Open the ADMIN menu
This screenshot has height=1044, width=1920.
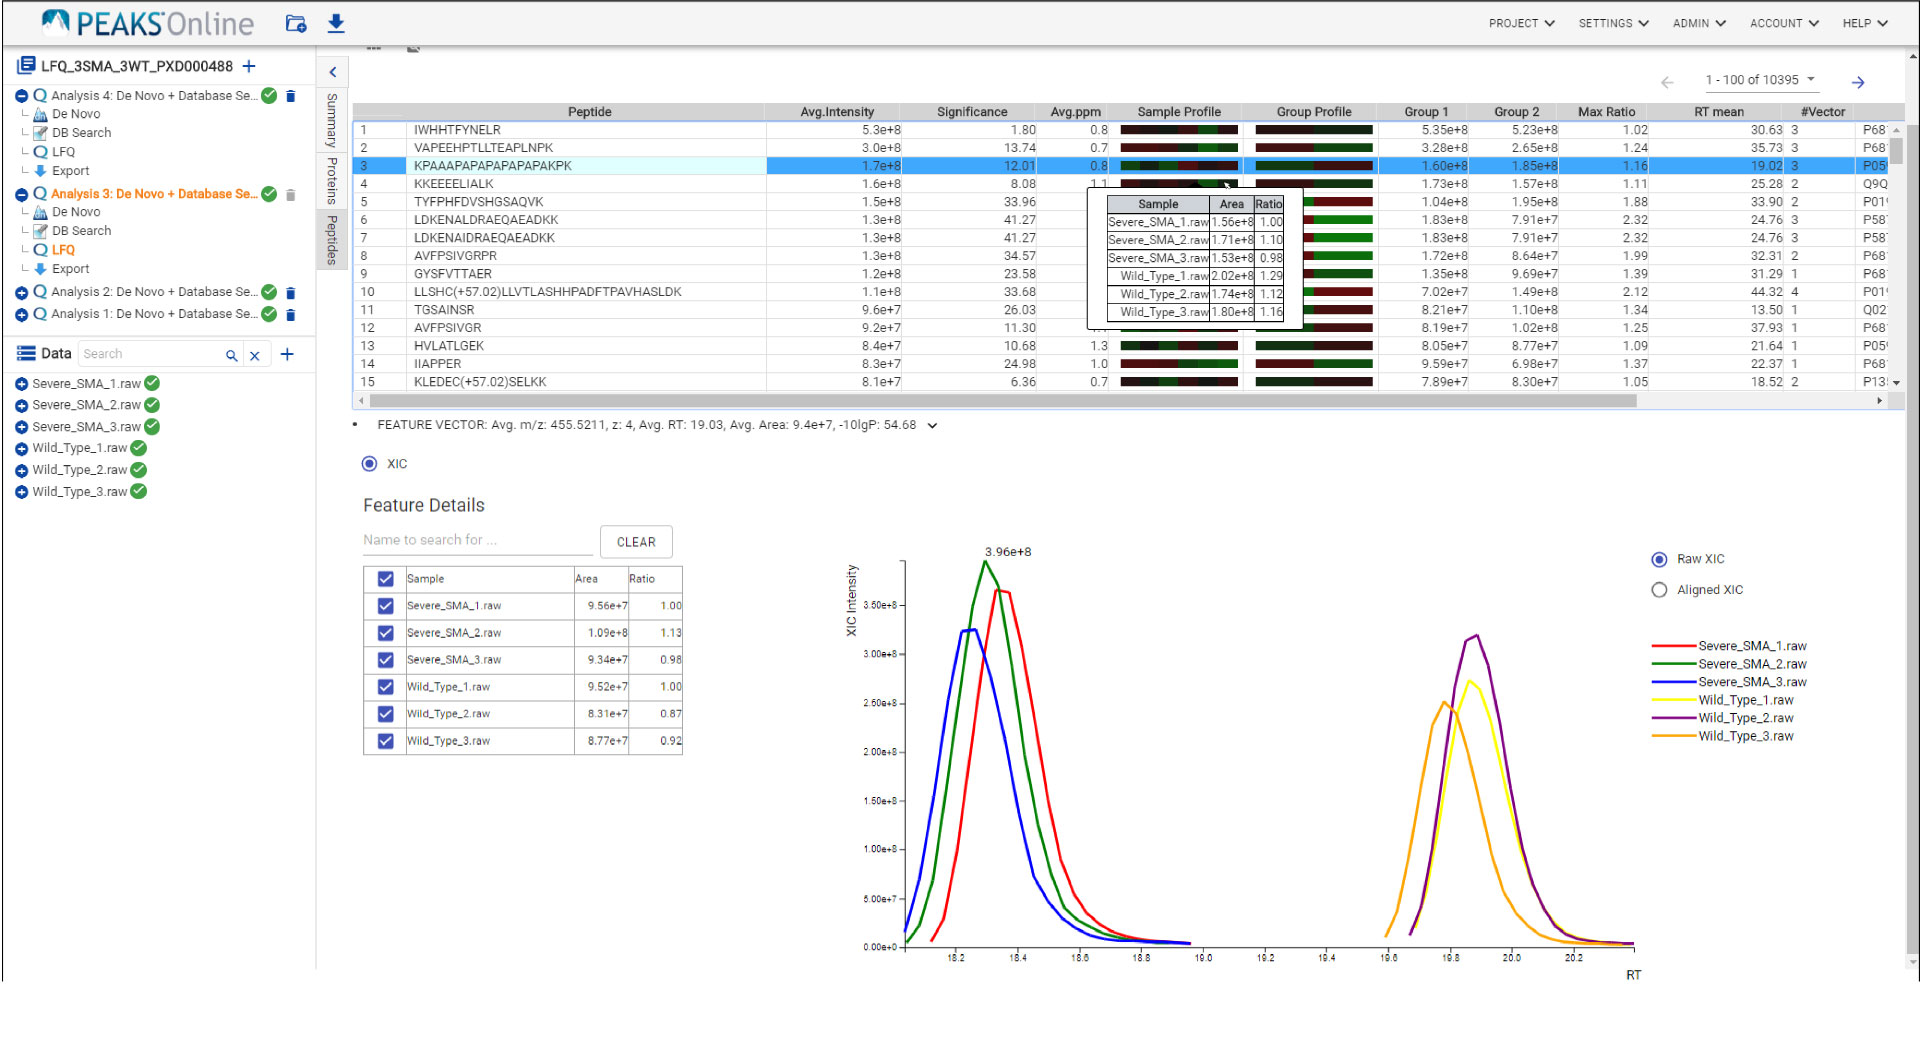(x=1699, y=23)
